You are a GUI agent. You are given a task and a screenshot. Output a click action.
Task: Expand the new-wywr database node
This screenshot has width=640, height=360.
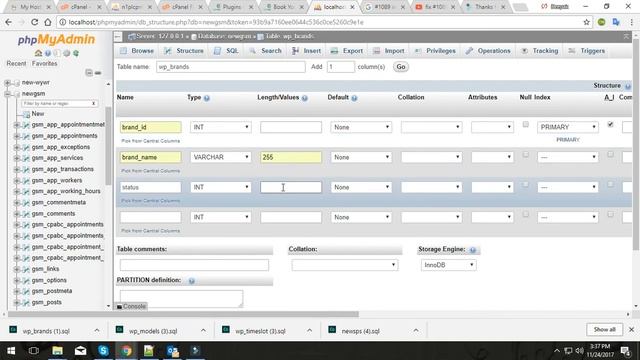[7, 83]
